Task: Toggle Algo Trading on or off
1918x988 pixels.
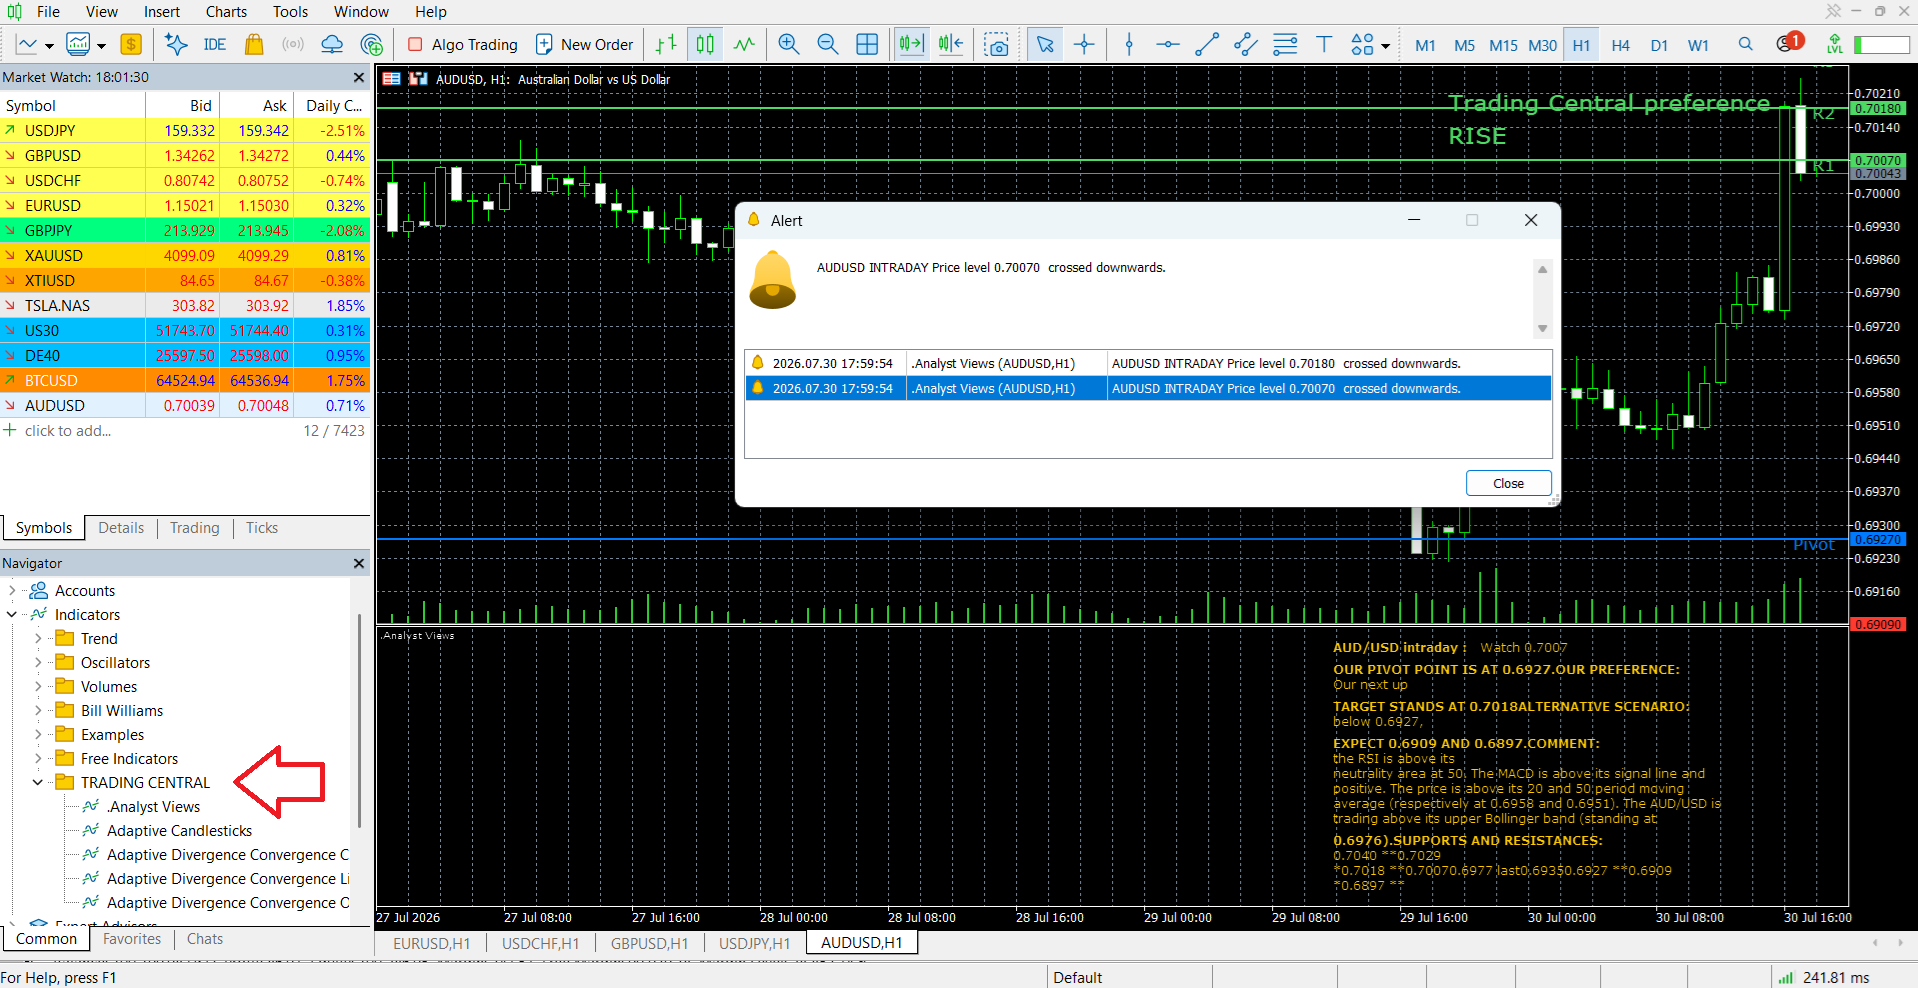Action: point(463,44)
